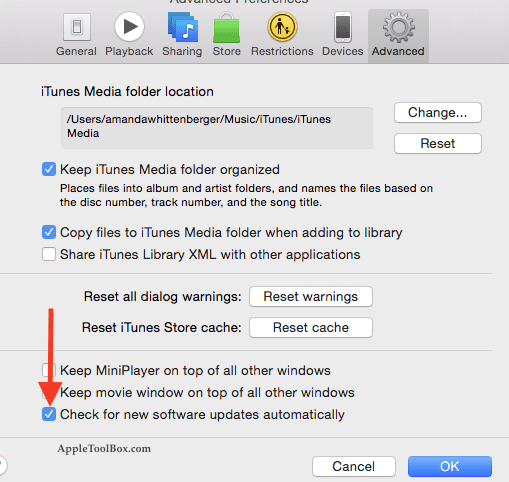Open the Devices preferences pane
Image resolution: width=509 pixels, height=482 pixels.
(x=343, y=34)
